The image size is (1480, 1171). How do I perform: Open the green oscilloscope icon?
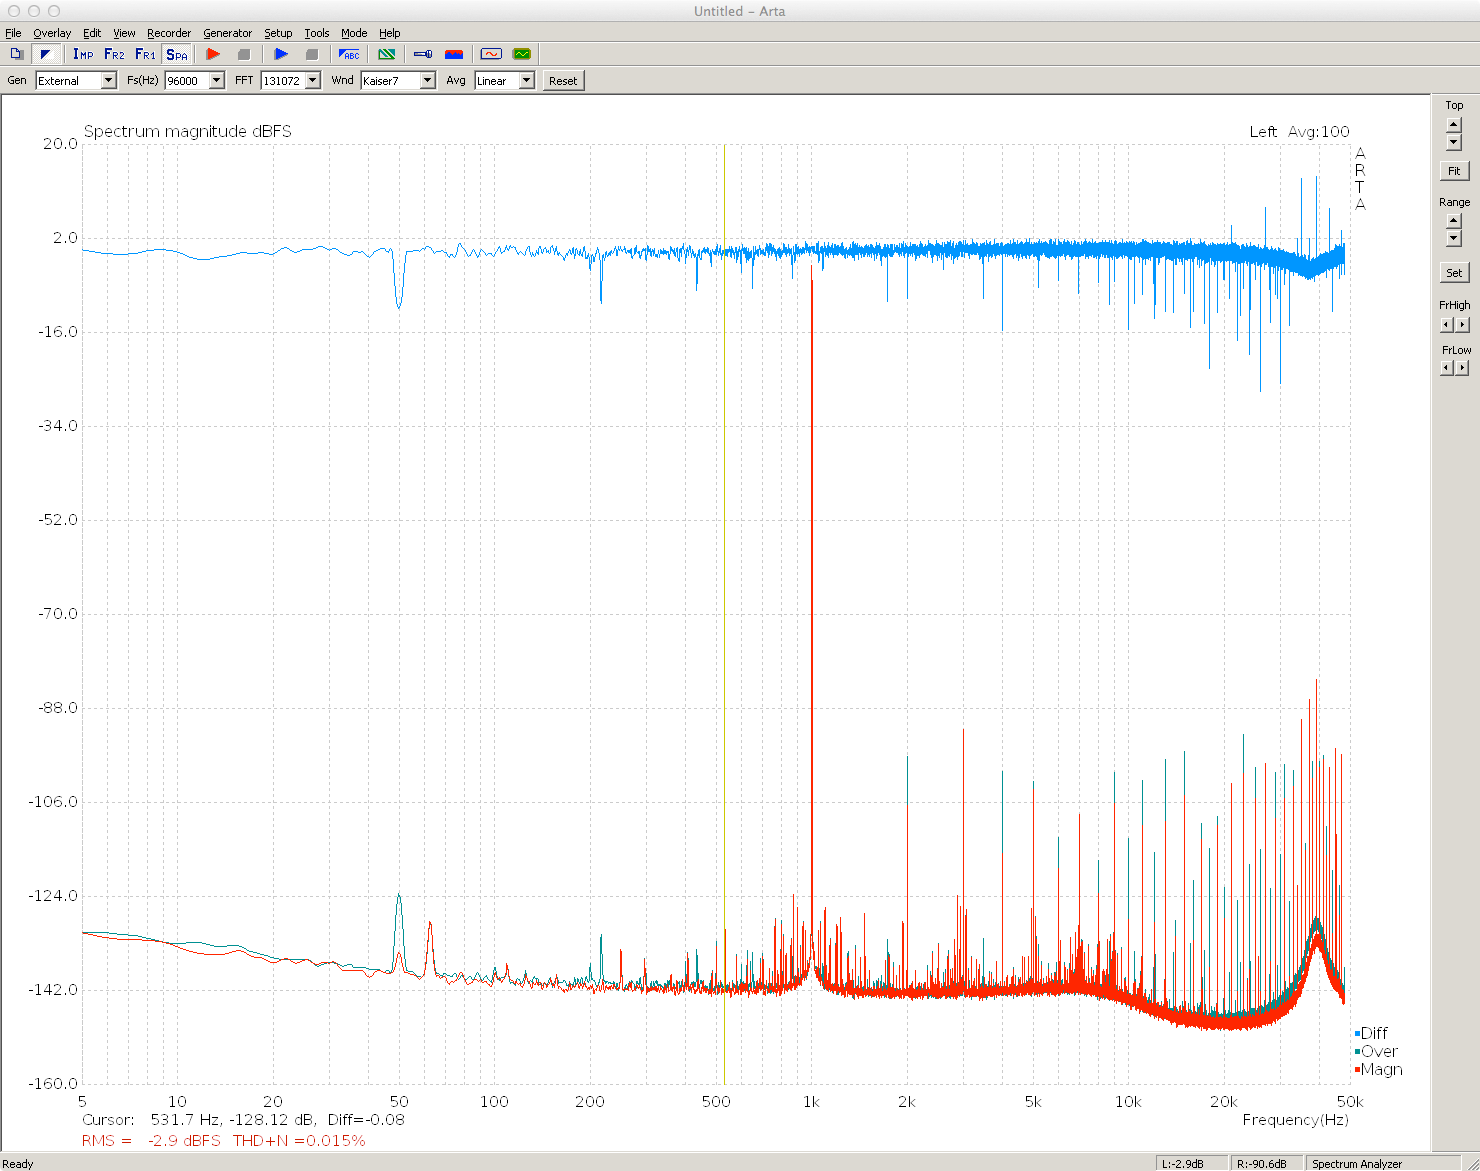click(x=522, y=54)
